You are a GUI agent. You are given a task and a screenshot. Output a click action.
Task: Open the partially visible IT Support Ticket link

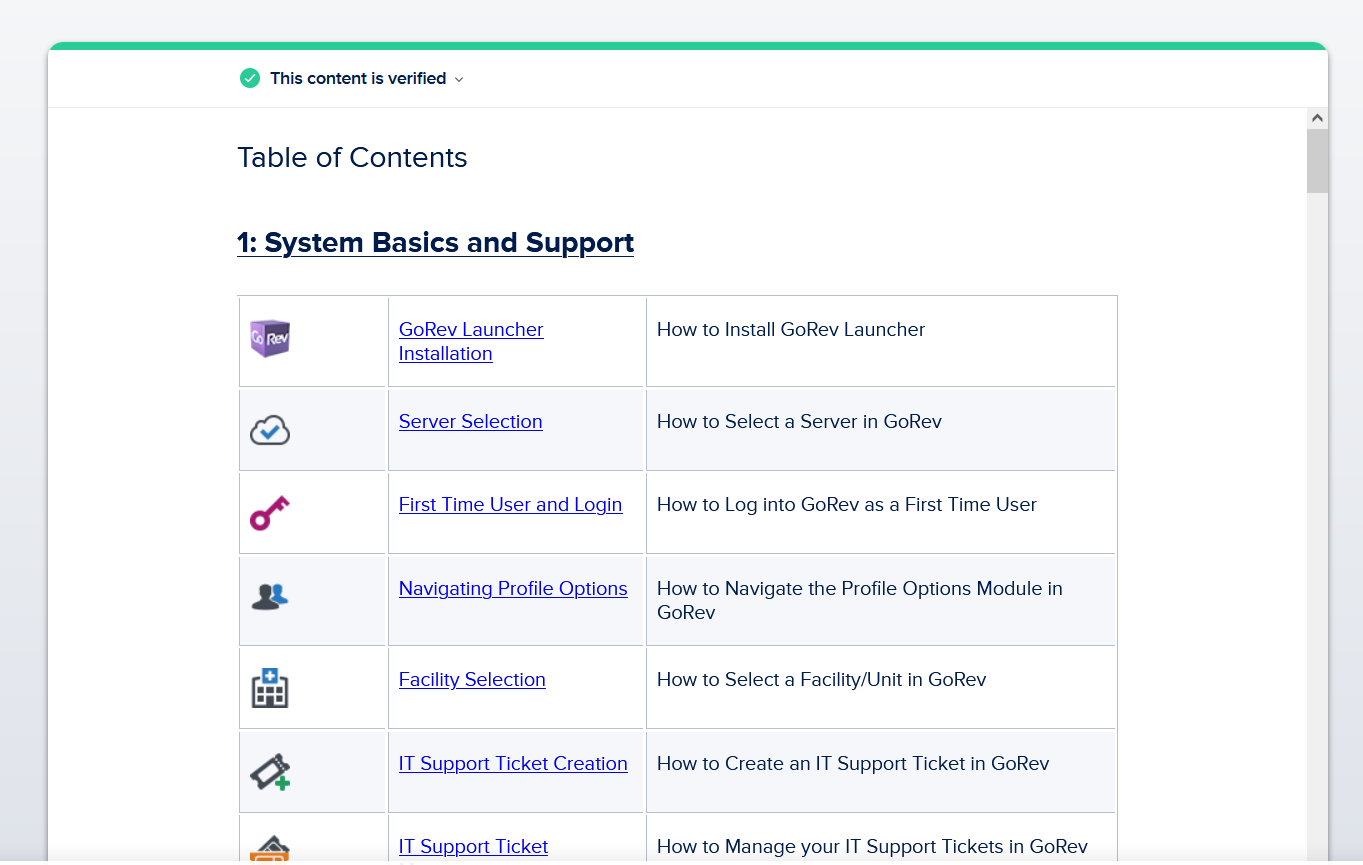point(473,846)
